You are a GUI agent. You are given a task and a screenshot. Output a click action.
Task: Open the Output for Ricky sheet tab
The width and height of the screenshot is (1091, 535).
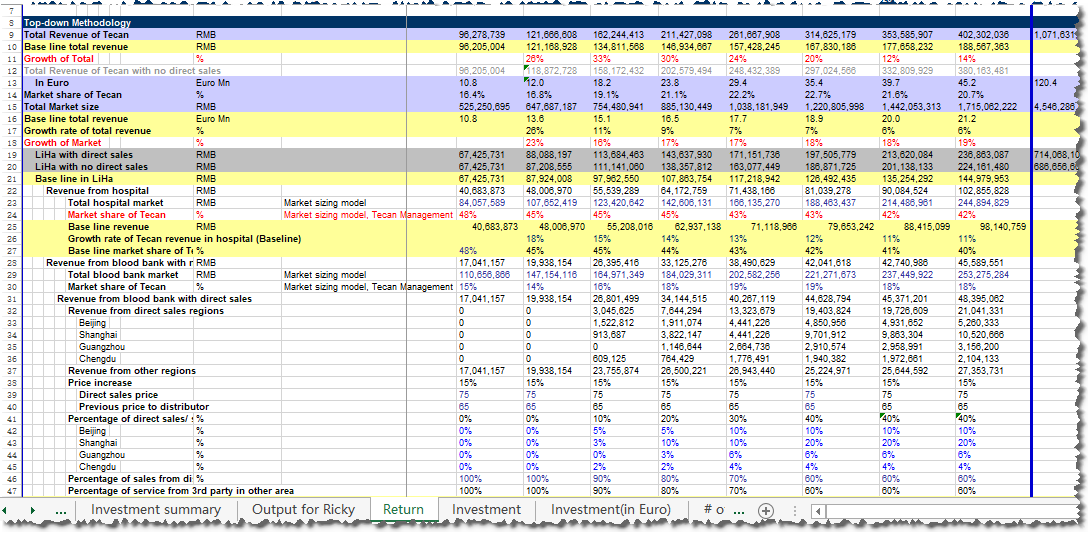[x=303, y=510]
